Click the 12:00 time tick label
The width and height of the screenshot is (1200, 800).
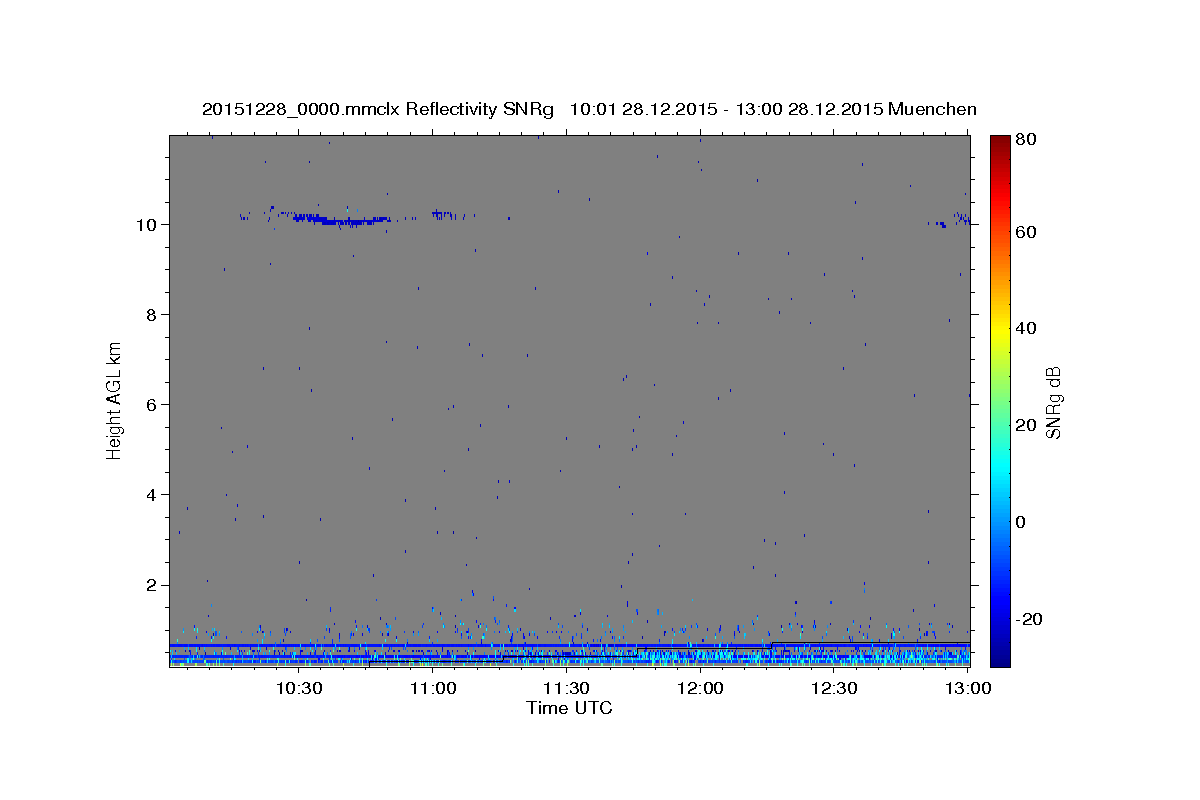(x=700, y=688)
